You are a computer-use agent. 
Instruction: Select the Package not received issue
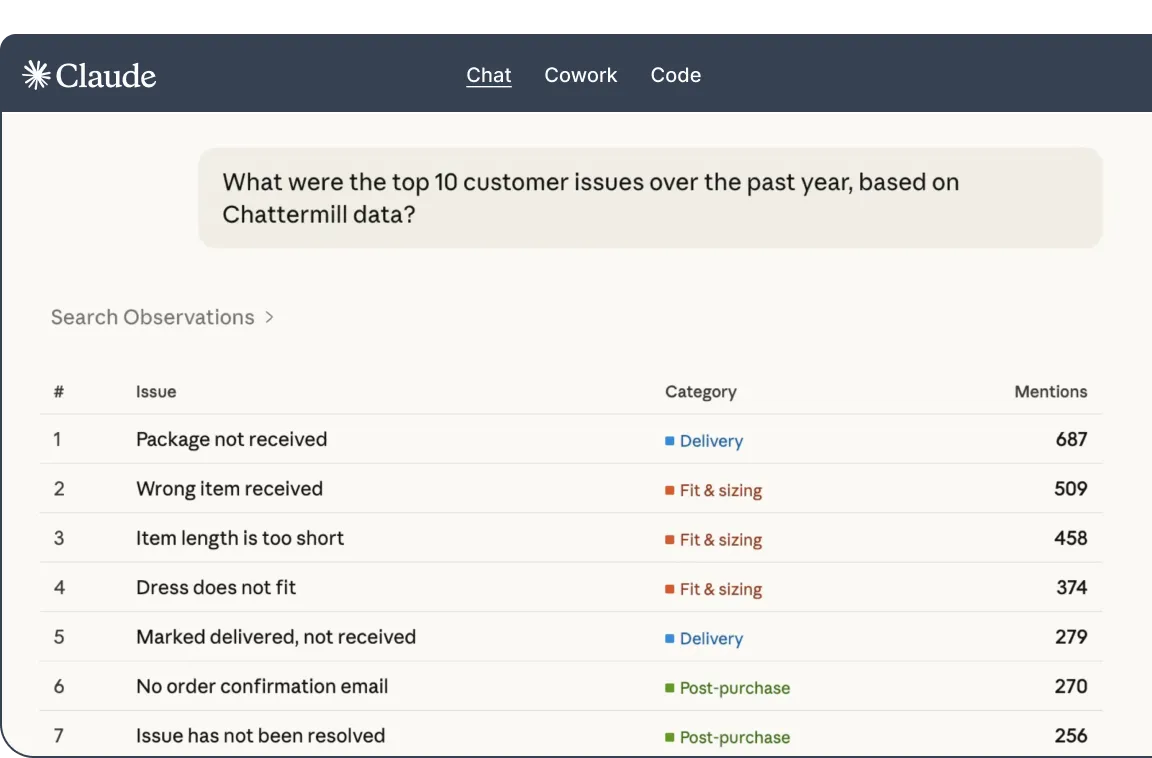pyautogui.click(x=231, y=439)
